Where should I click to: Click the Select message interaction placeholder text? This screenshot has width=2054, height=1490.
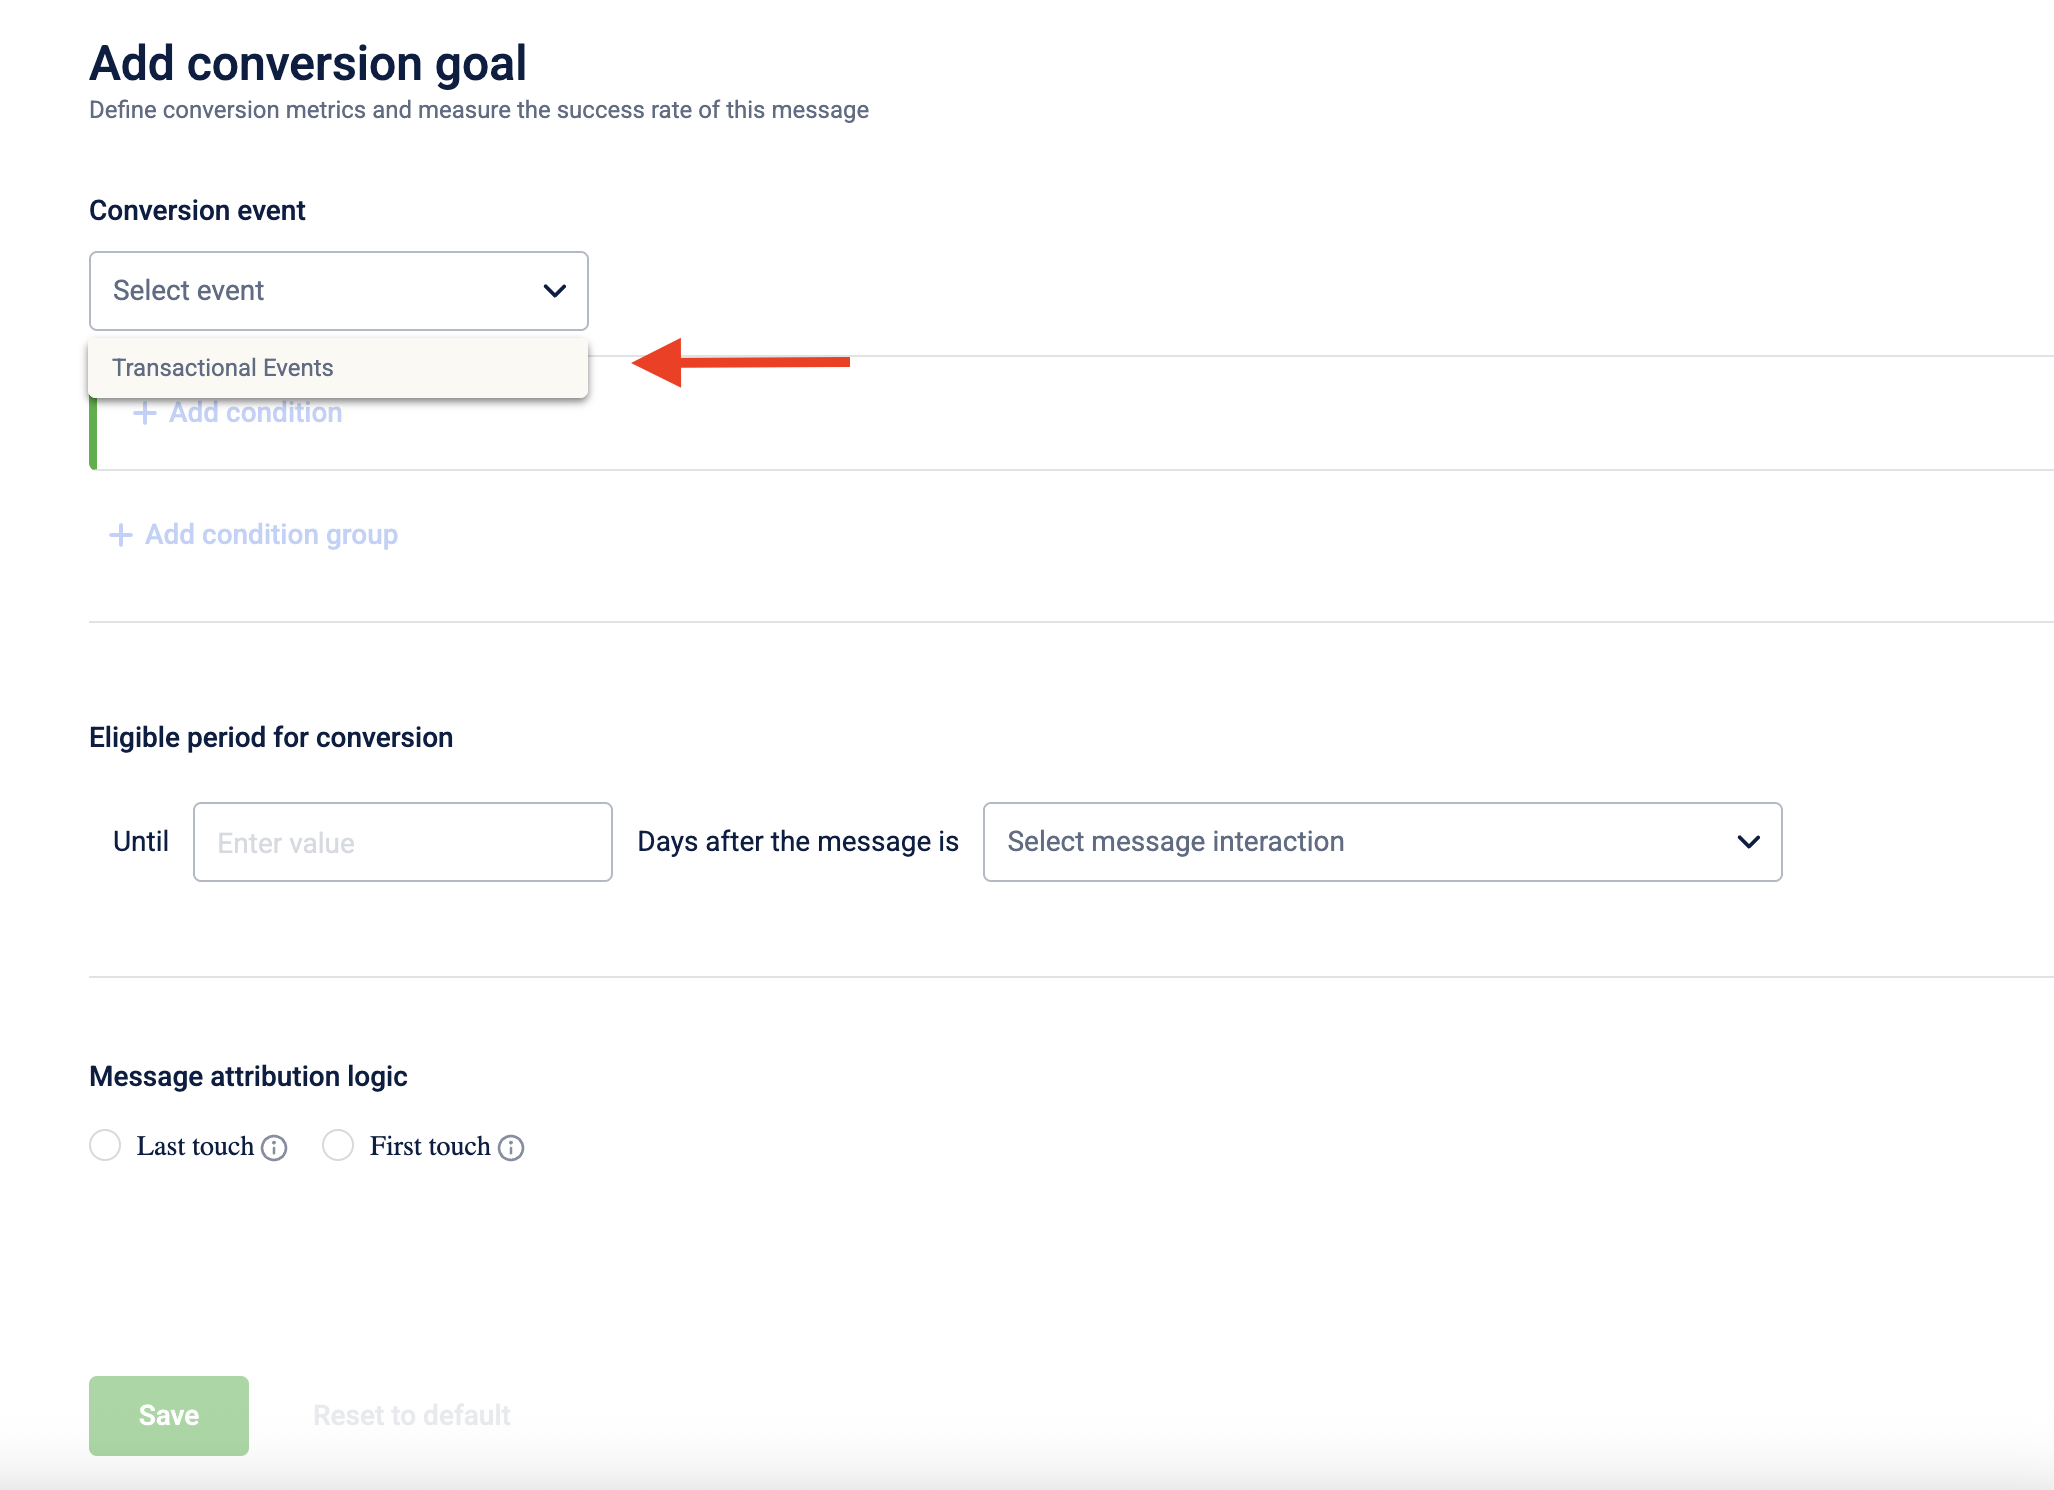[x=1176, y=842]
